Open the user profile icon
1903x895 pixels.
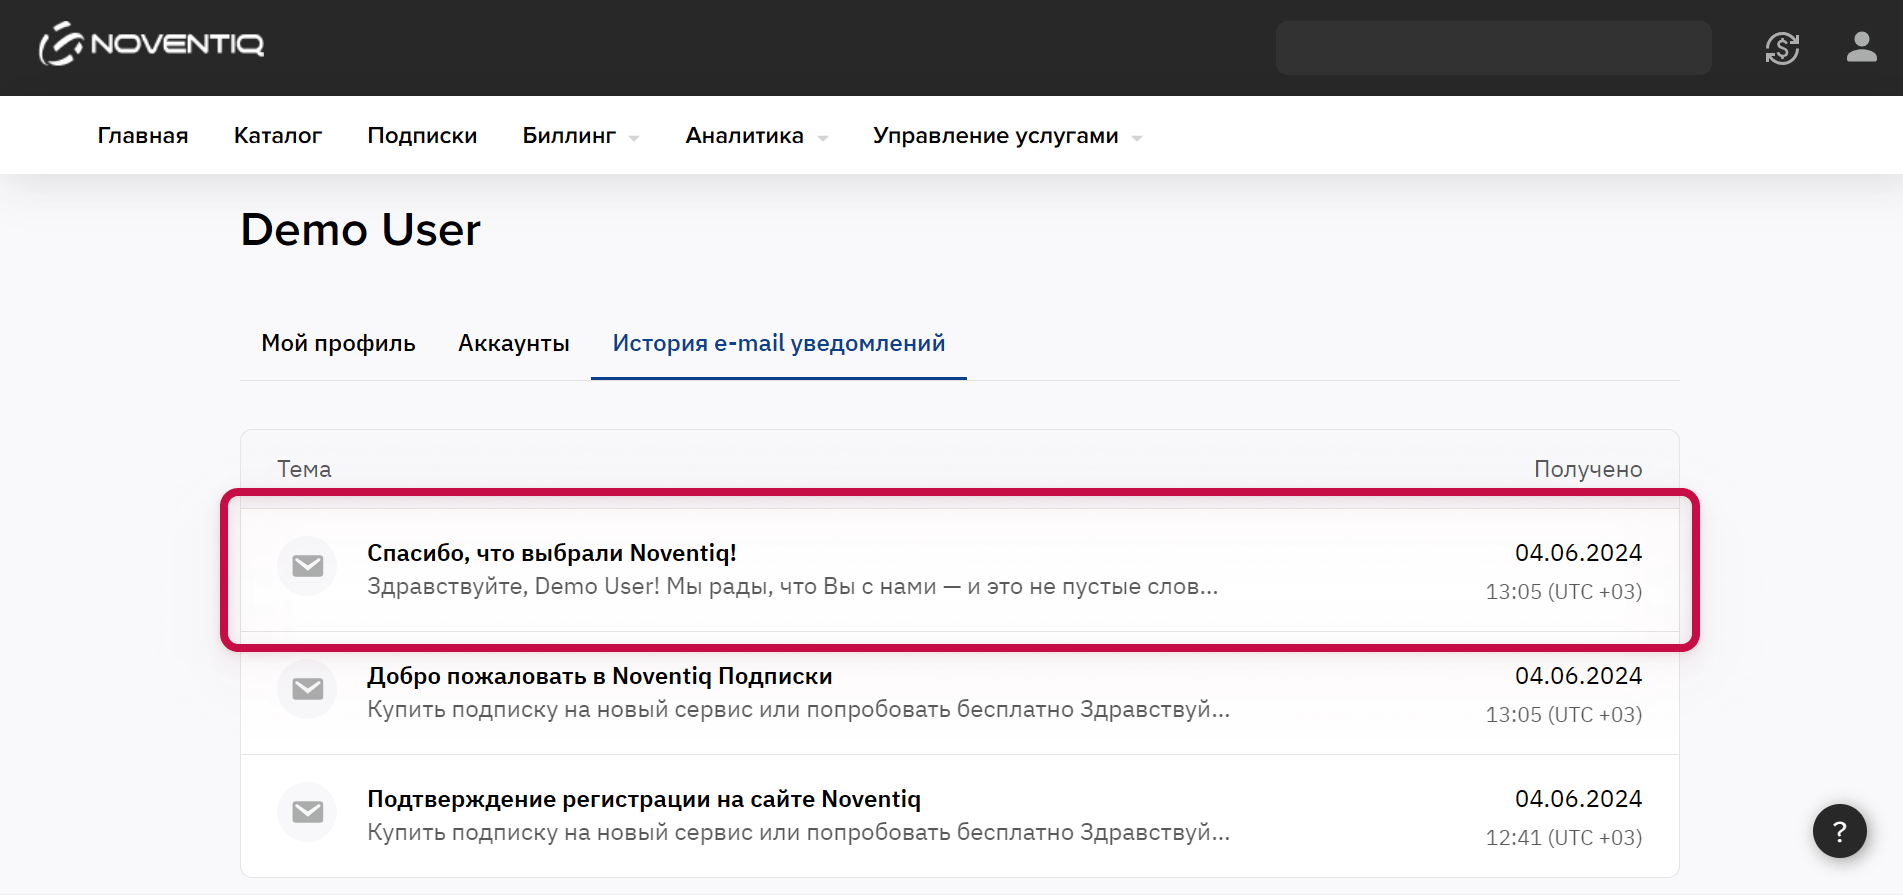tap(1860, 47)
